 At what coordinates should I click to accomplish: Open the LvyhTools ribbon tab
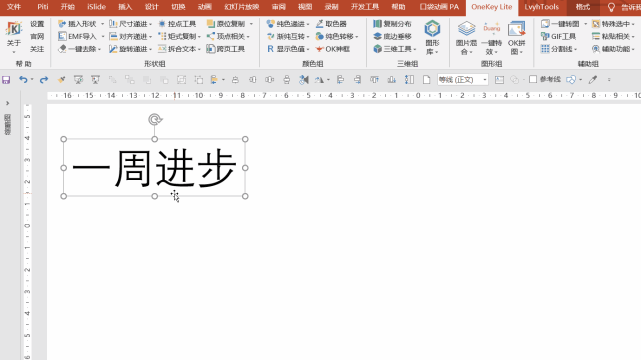point(542,7)
